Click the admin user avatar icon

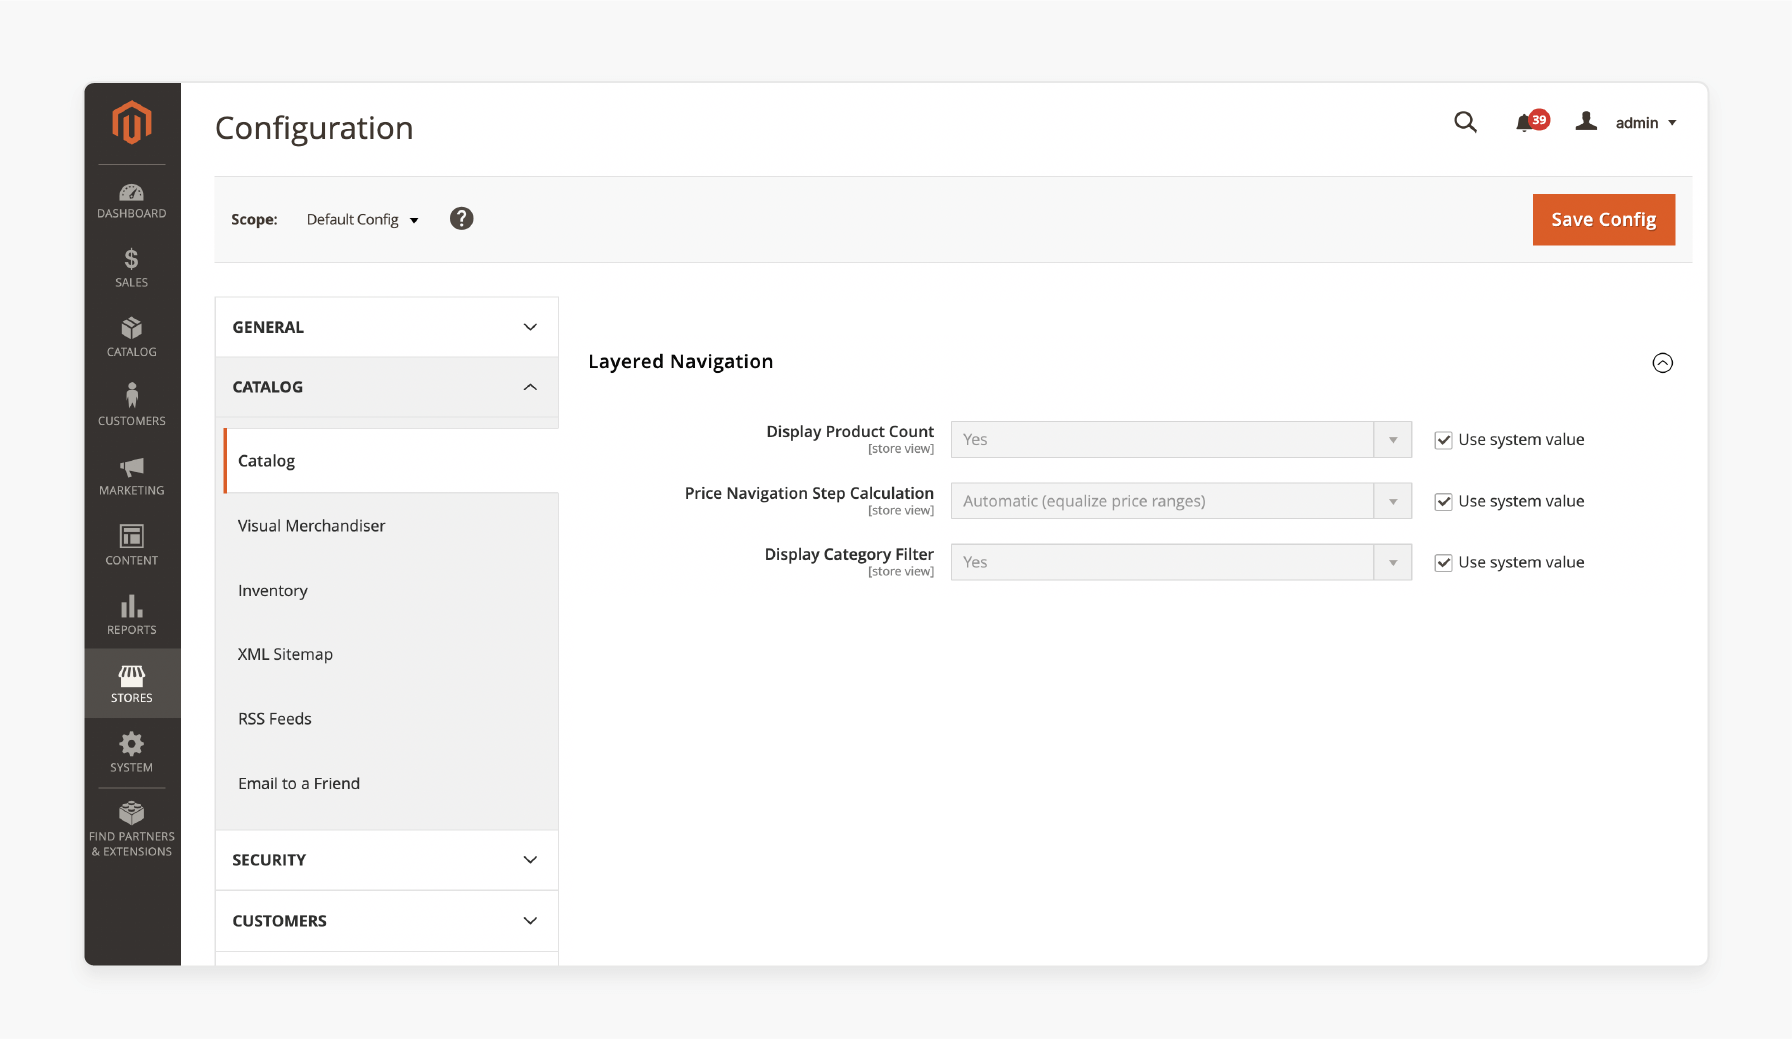click(1586, 121)
